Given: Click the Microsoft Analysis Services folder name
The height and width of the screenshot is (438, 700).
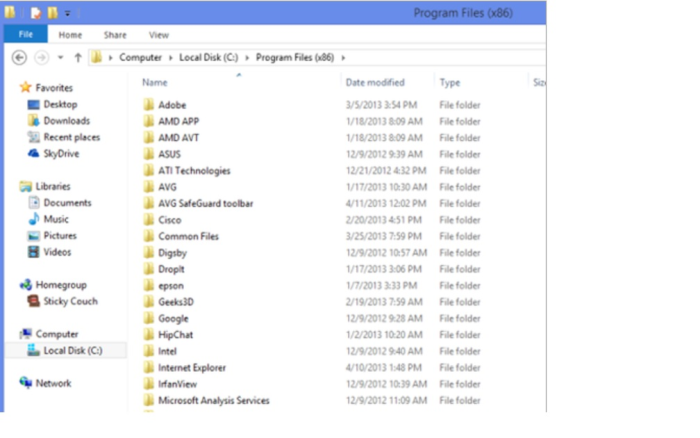Looking at the screenshot, I should coord(214,400).
